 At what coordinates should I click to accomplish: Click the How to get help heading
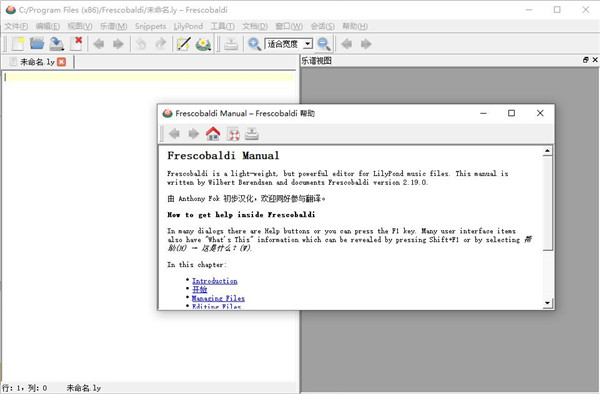pyautogui.click(x=241, y=215)
